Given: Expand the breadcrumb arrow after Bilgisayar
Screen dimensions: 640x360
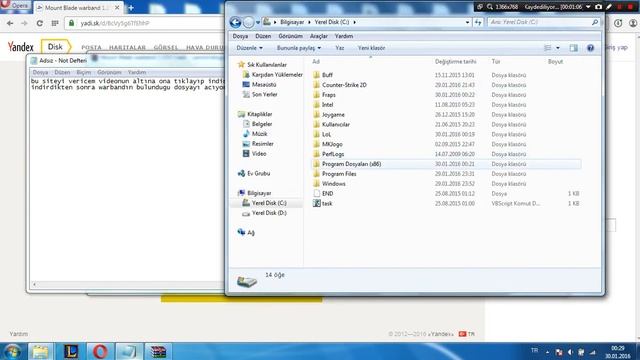Looking at the screenshot, I should (x=309, y=22).
